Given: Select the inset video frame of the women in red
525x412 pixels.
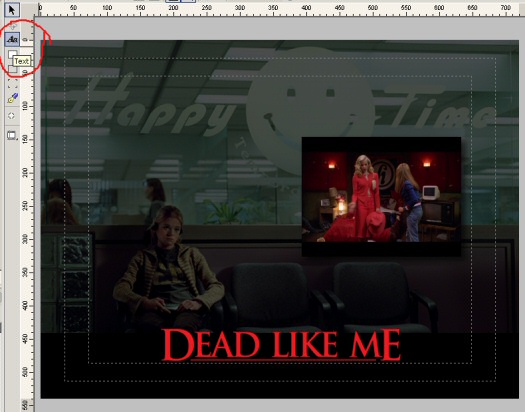Looking at the screenshot, I should 381,196.
